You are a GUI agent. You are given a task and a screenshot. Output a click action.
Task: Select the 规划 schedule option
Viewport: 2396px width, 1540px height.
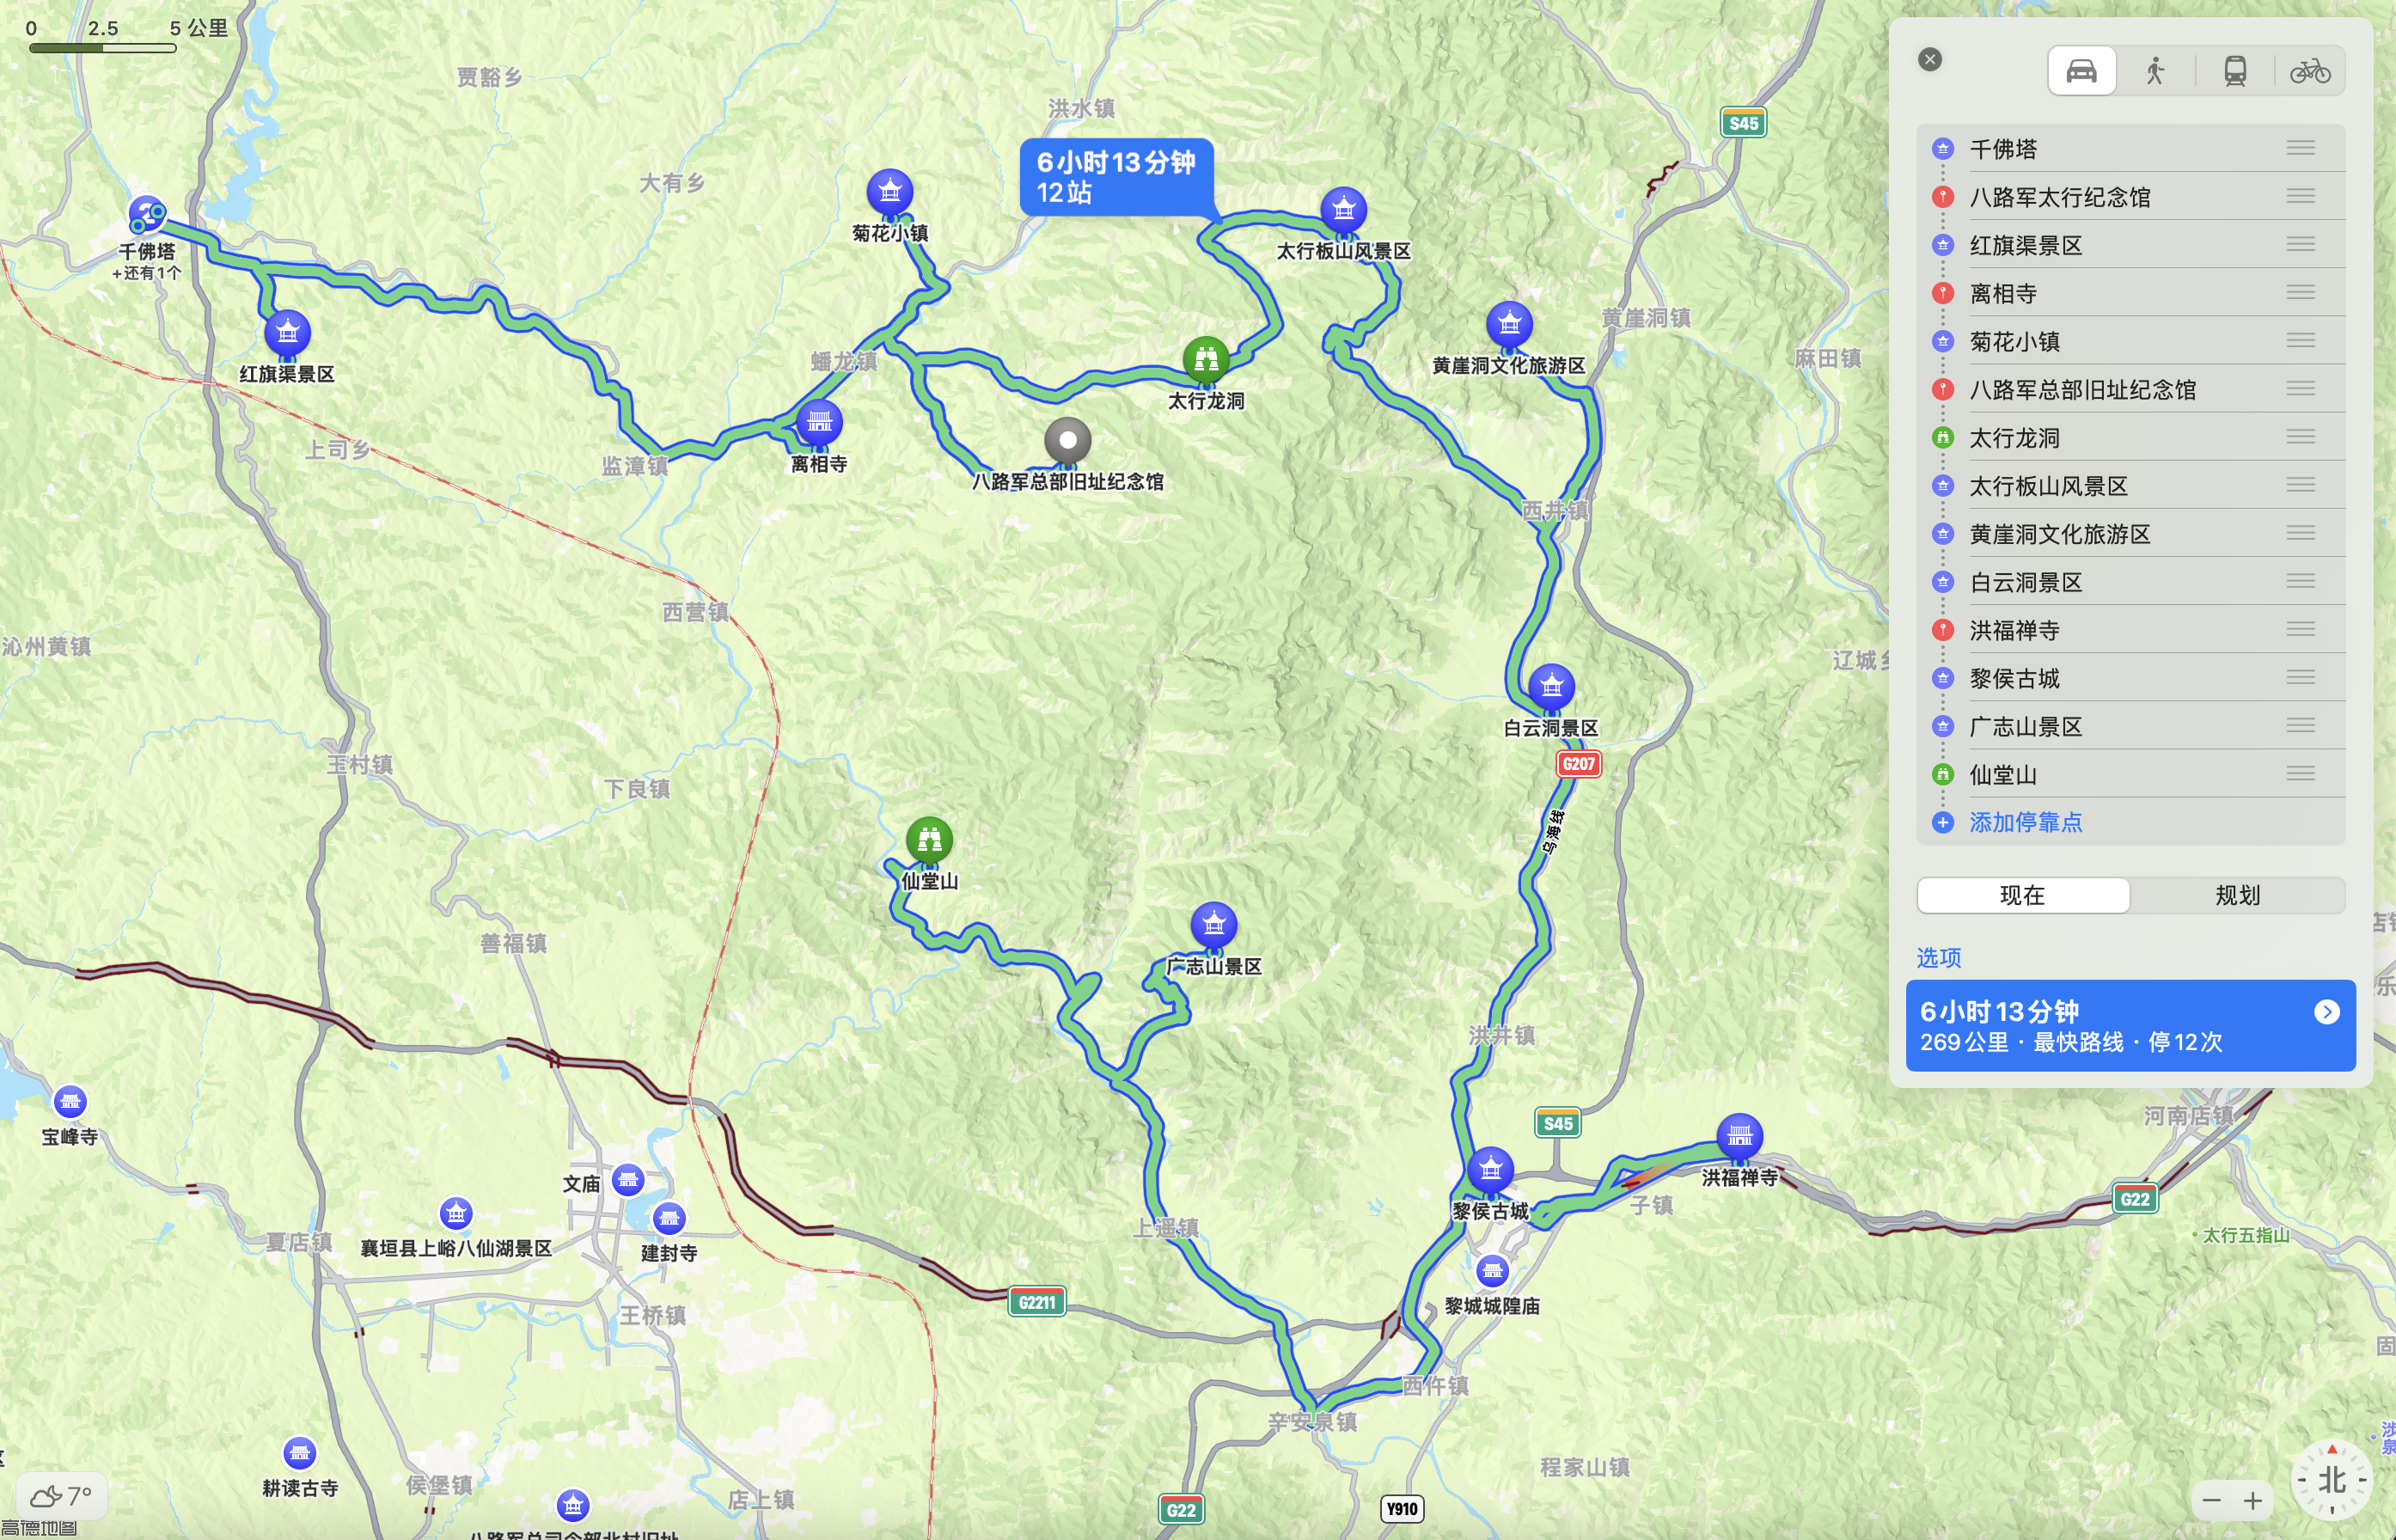click(2238, 895)
